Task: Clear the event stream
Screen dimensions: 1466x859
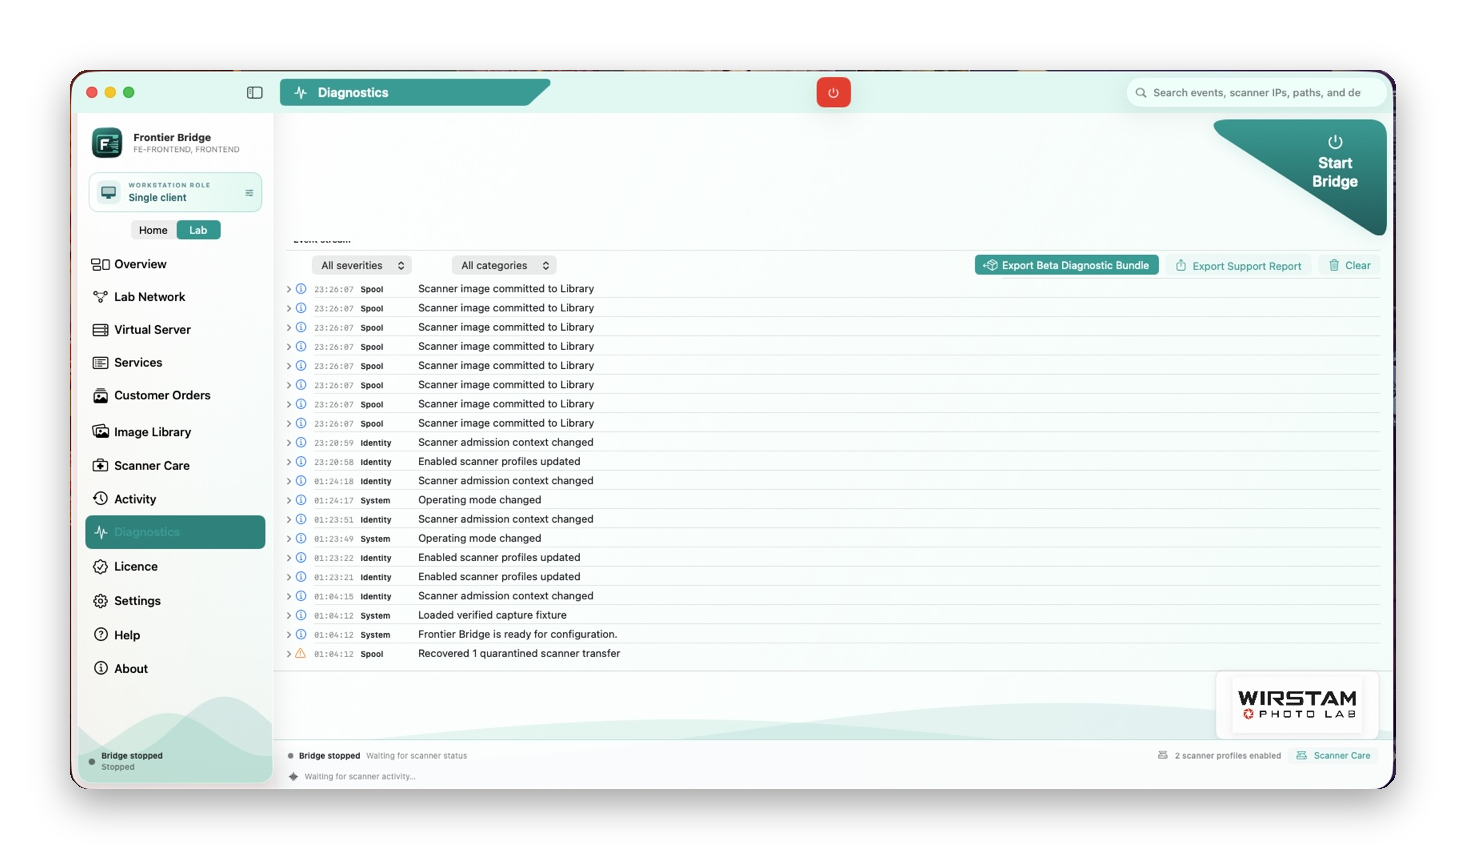Action: click(1349, 265)
